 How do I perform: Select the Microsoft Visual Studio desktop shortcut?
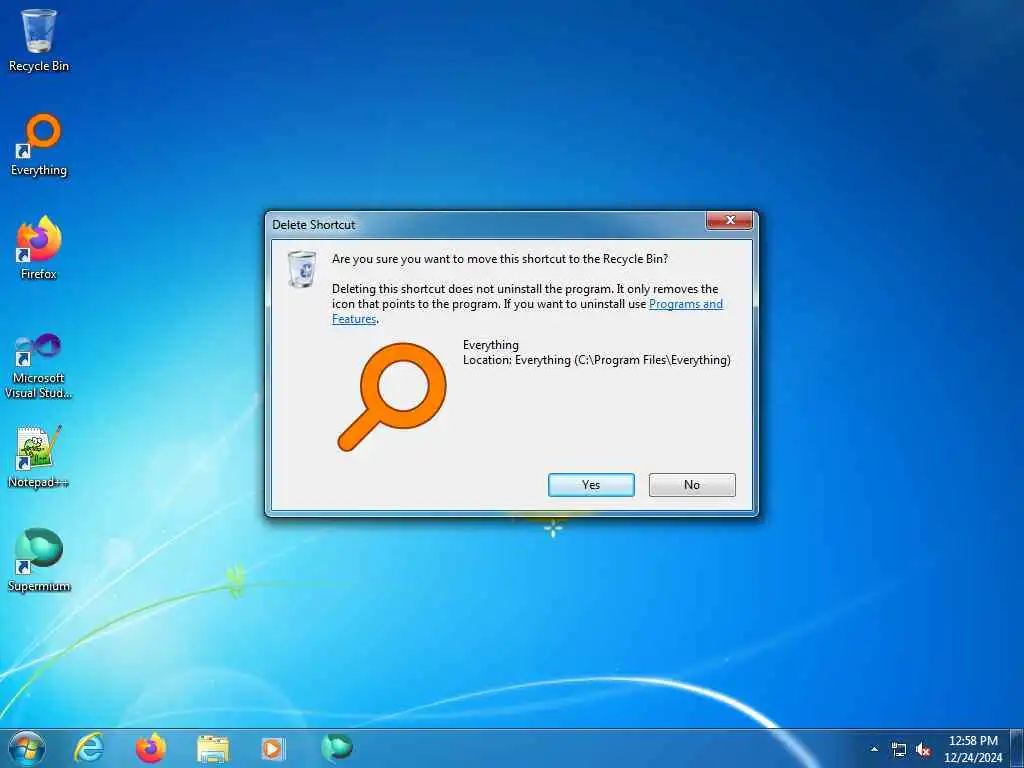point(39,366)
